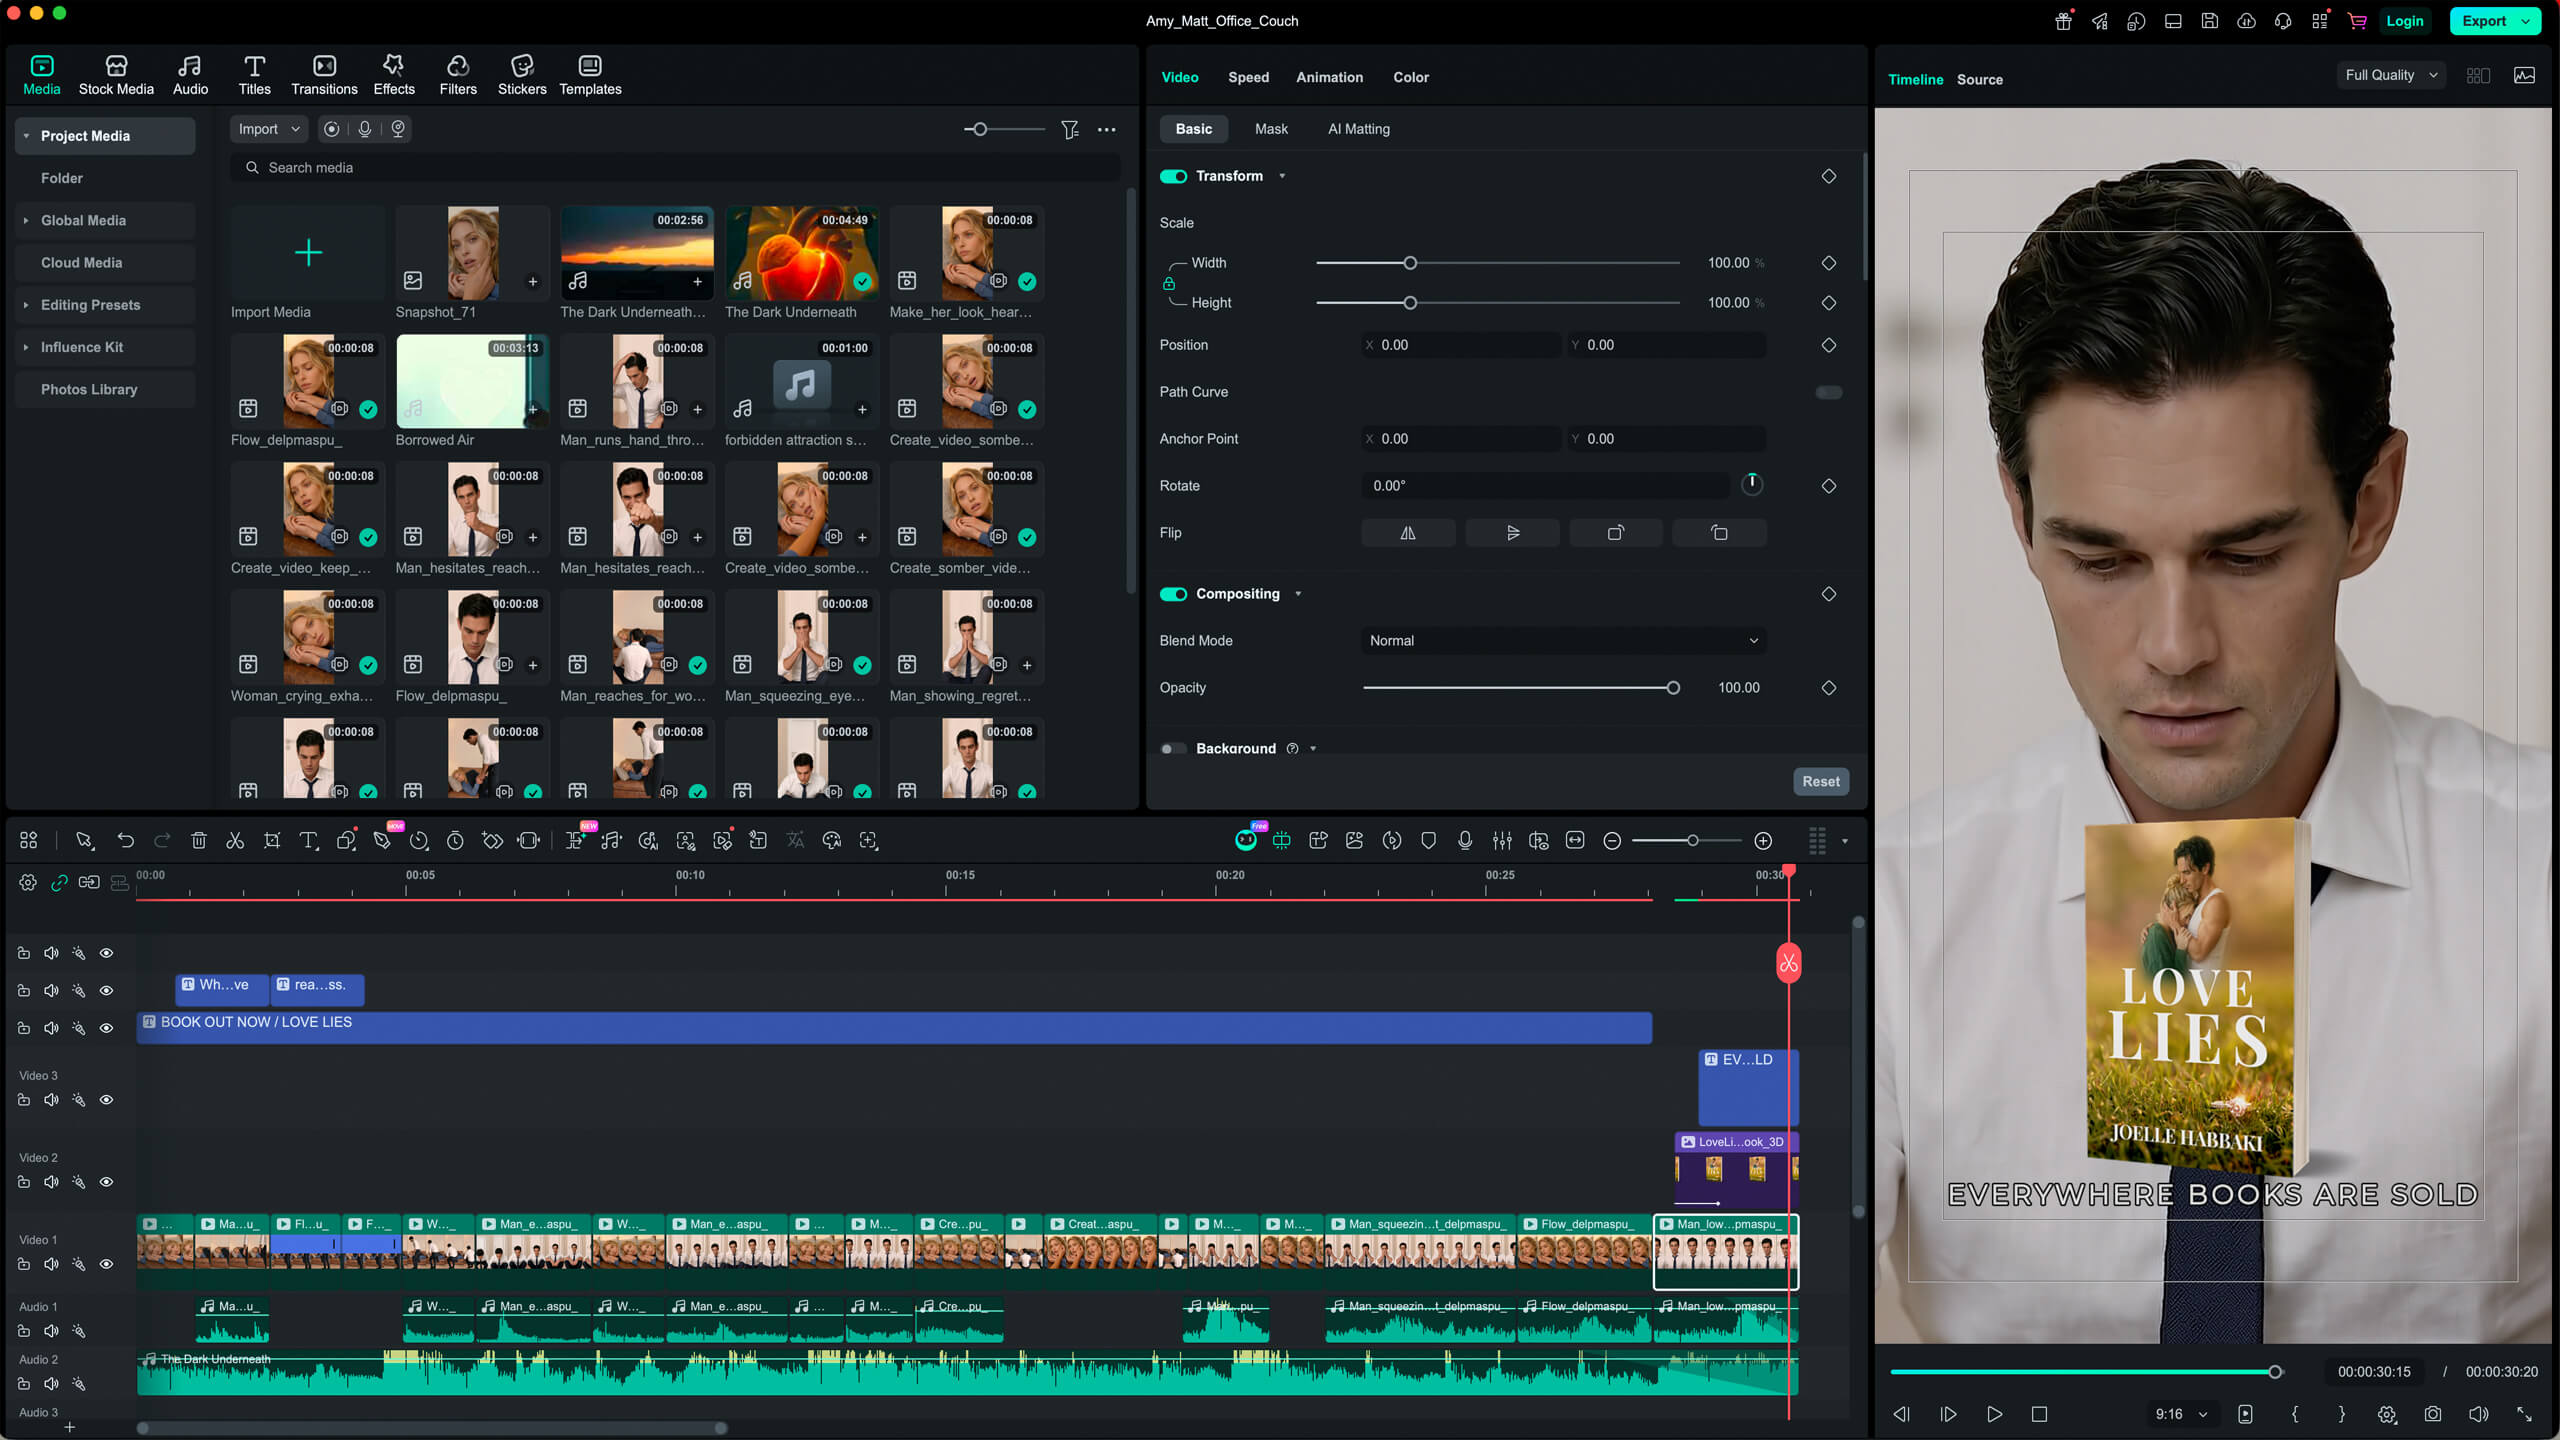Open the Effects panel
The width and height of the screenshot is (2560, 1440).
pos(394,76)
